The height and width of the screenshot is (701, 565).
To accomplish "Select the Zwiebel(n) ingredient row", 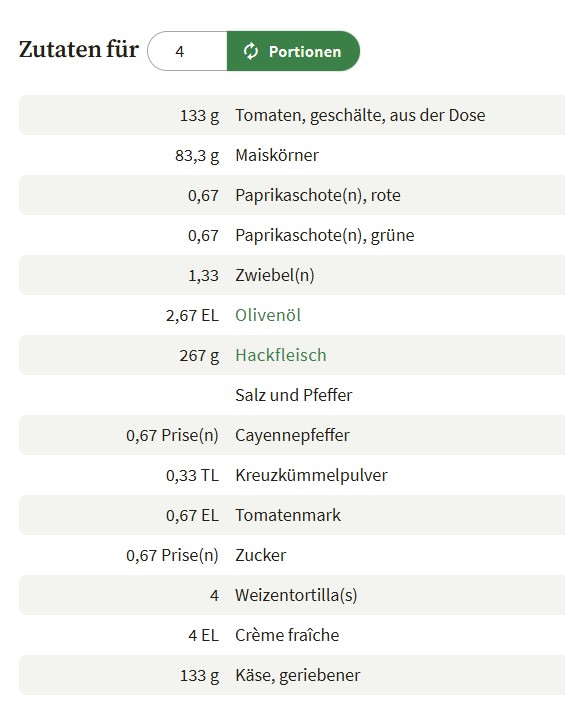I will click(292, 275).
